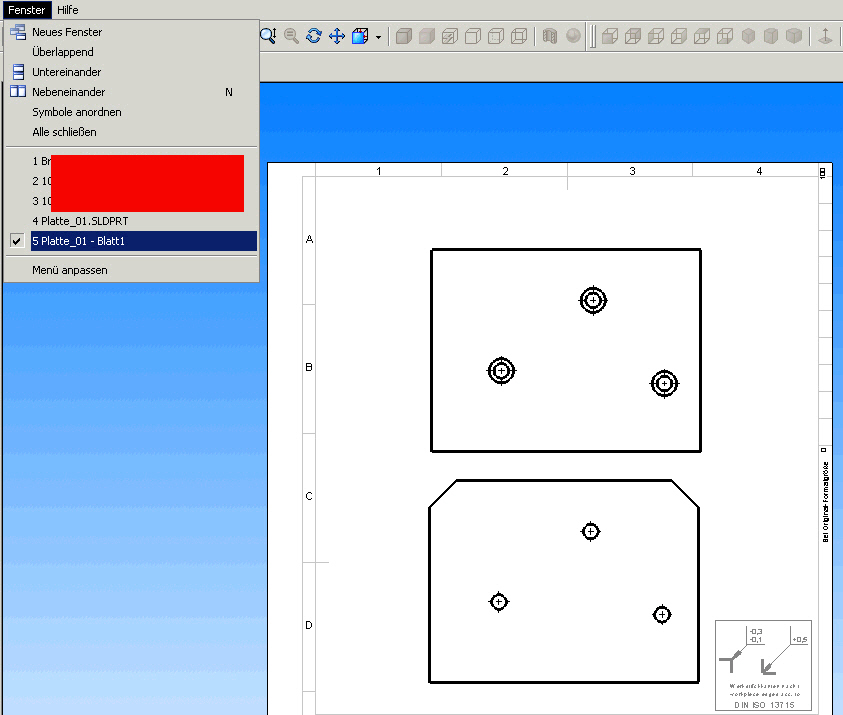Switch to window 4 Platte_01.SLDPRT
The image size is (843, 715).
(131, 221)
